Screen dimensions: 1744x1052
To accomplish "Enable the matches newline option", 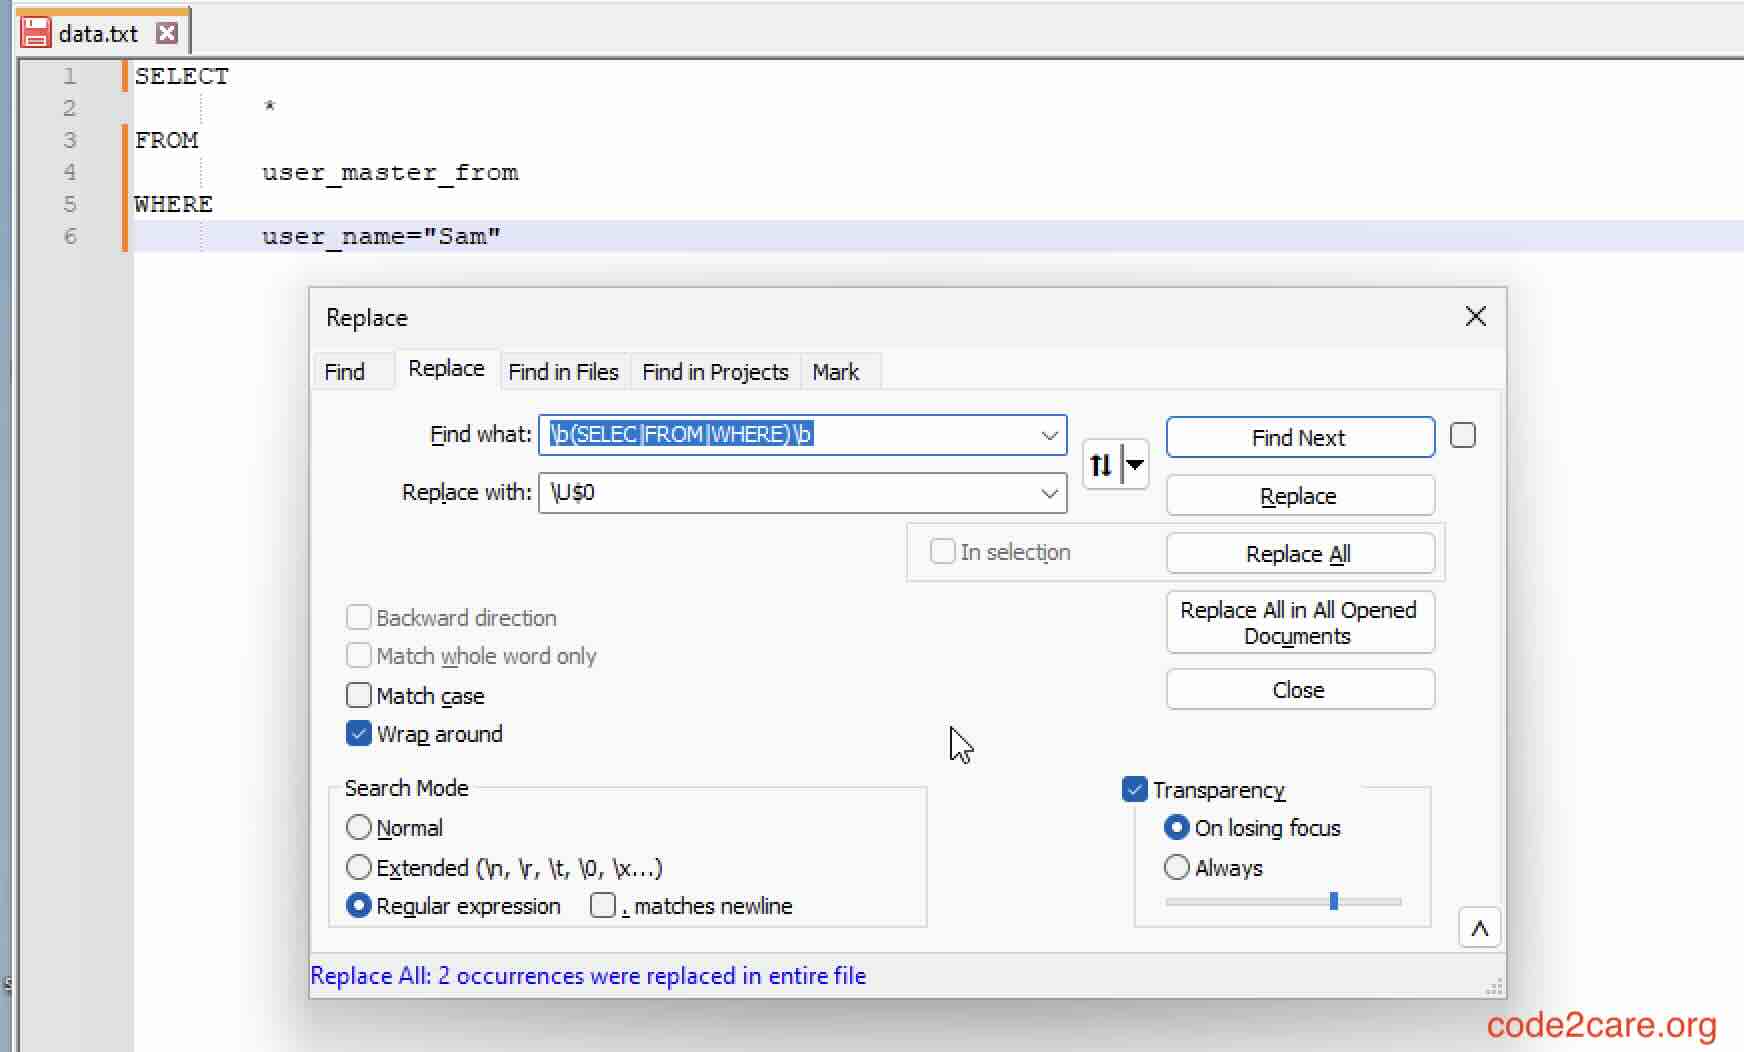I will [603, 905].
